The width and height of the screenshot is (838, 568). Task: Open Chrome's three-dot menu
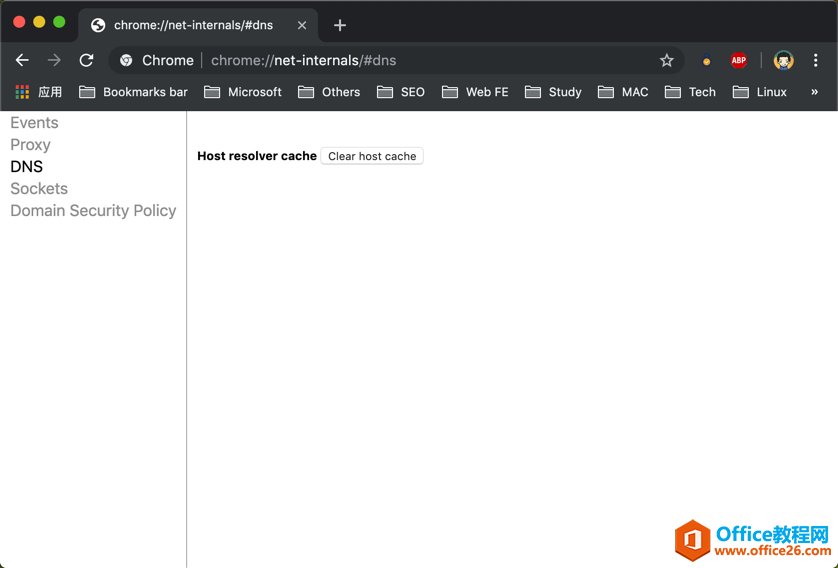[816, 60]
